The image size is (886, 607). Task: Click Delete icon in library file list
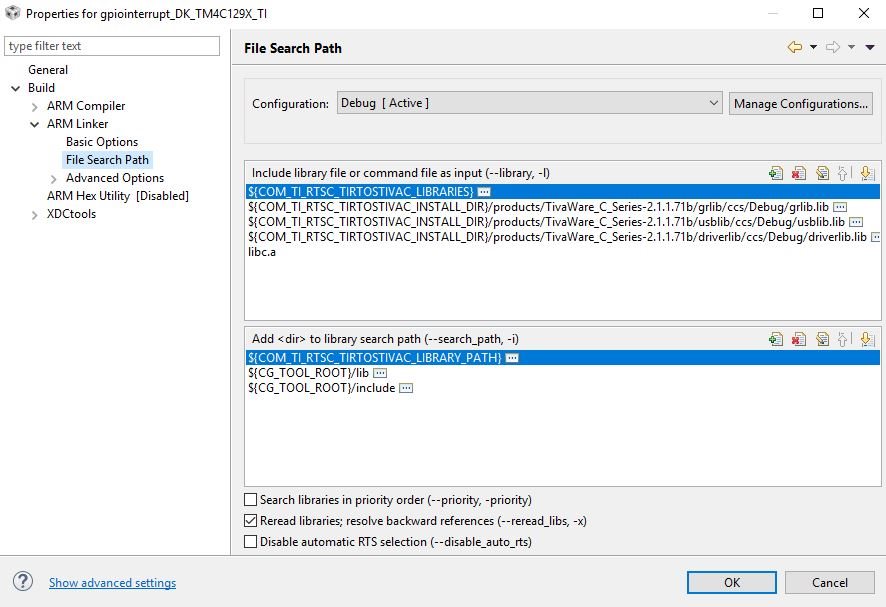(798, 173)
